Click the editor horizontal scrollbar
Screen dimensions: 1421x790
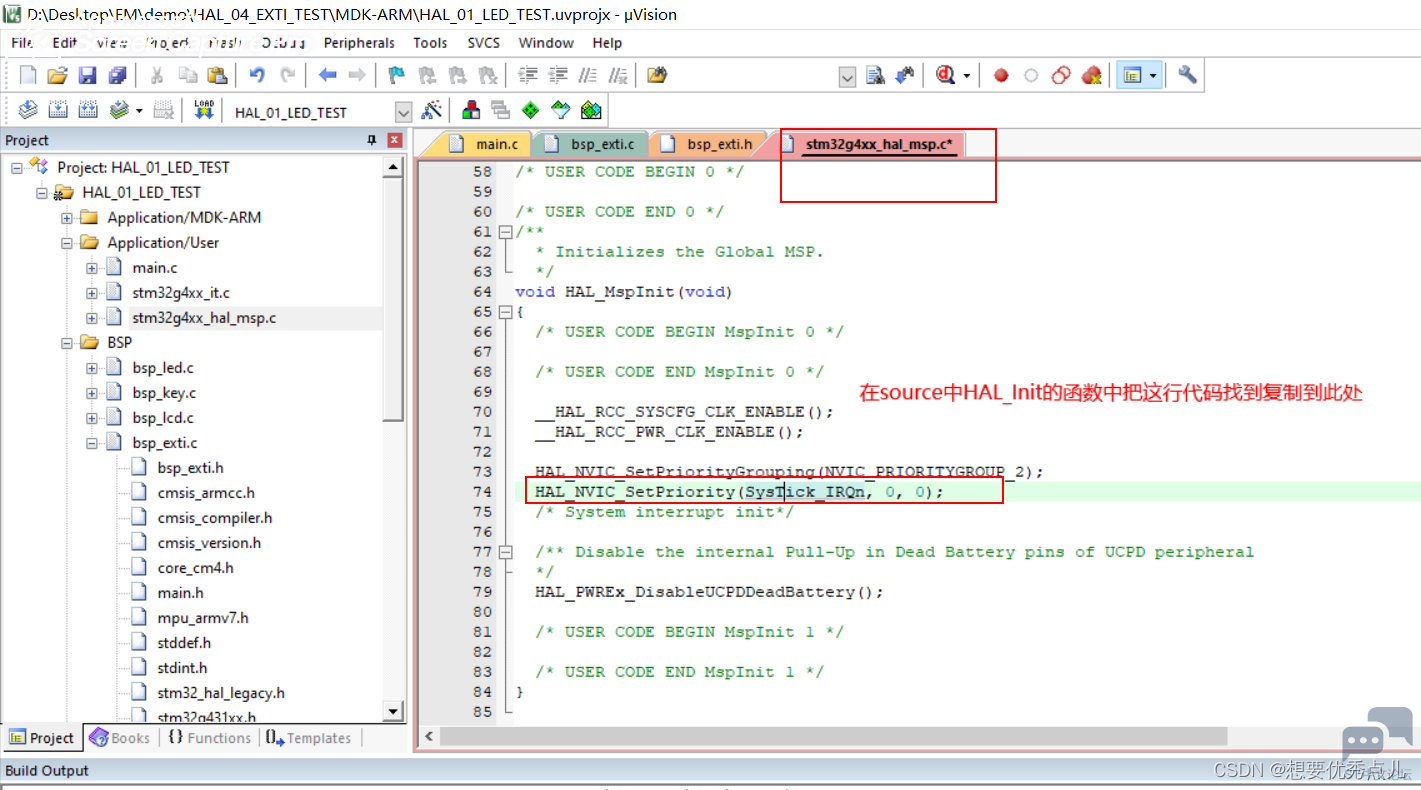click(x=833, y=736)
